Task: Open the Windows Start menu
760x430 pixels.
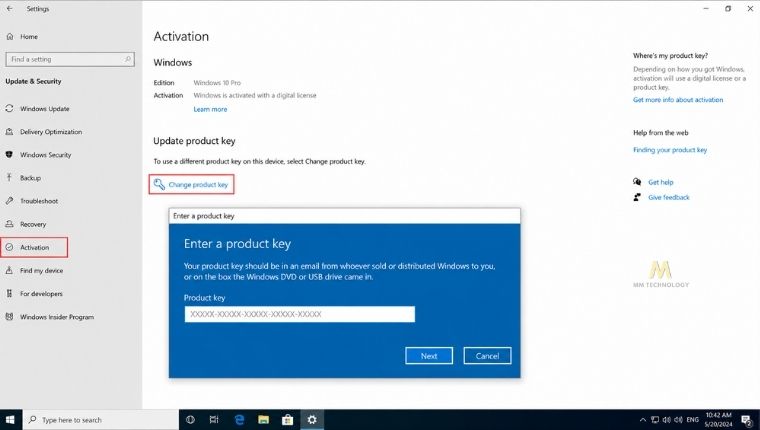Action: click(x=11, y=420)
